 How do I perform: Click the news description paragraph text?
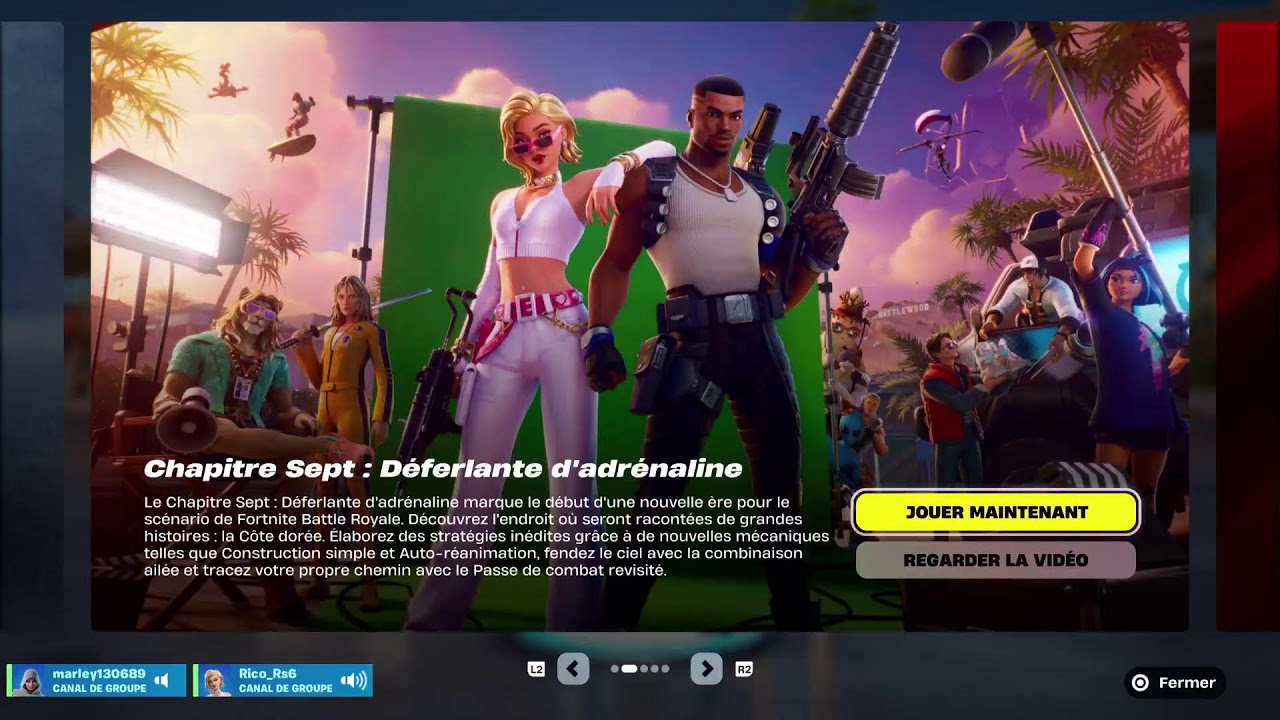point(486,536)
